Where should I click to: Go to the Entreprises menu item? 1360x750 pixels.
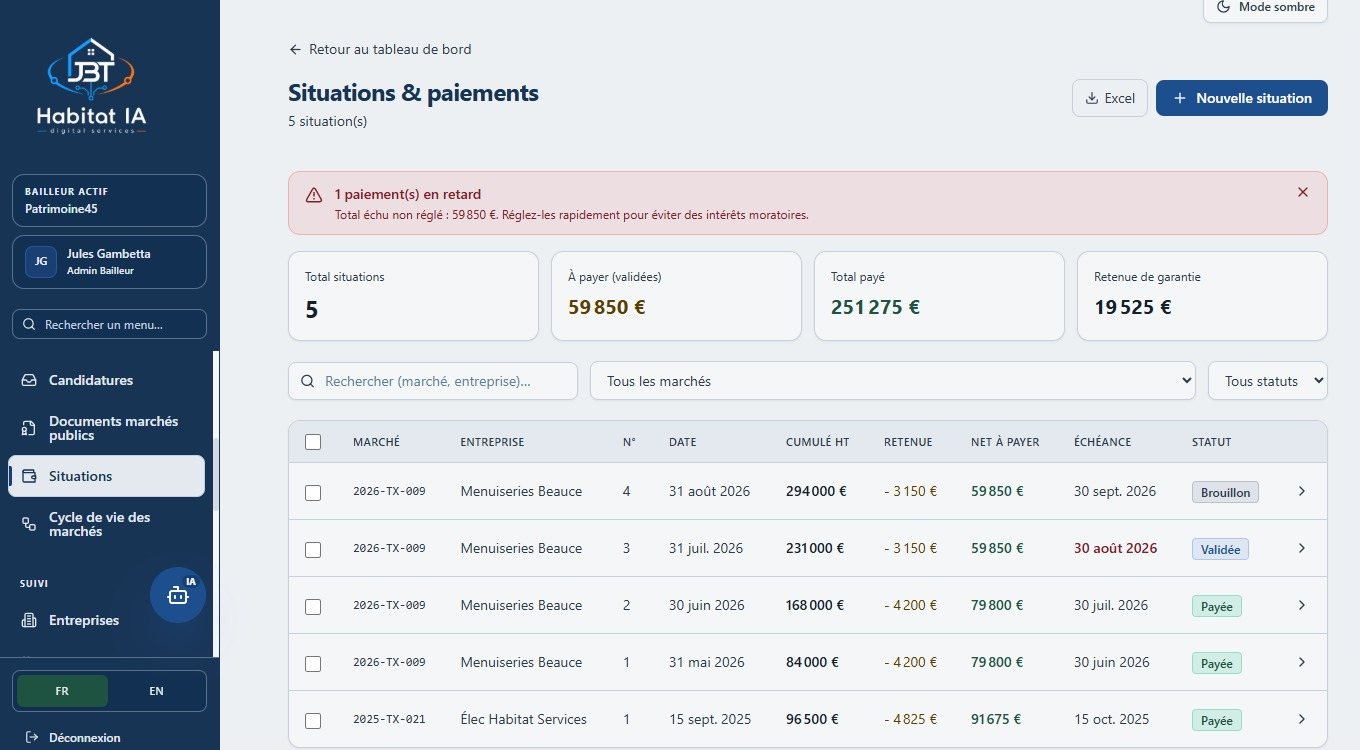tap(106, 620)
